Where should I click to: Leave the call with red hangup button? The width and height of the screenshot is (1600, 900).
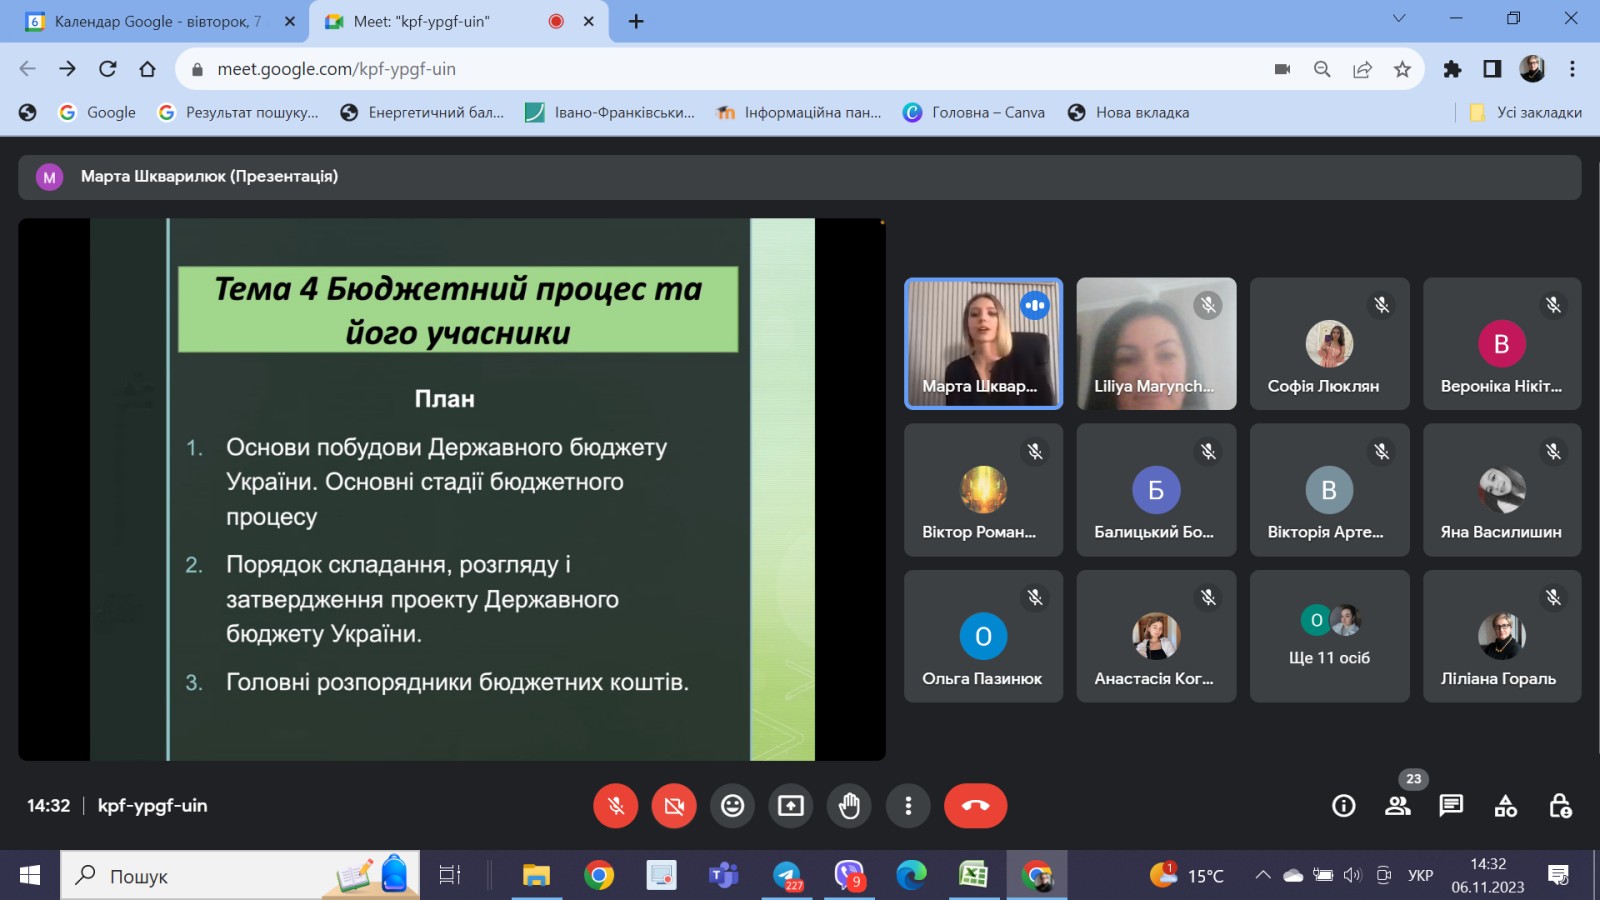click(x=975, y=805)
